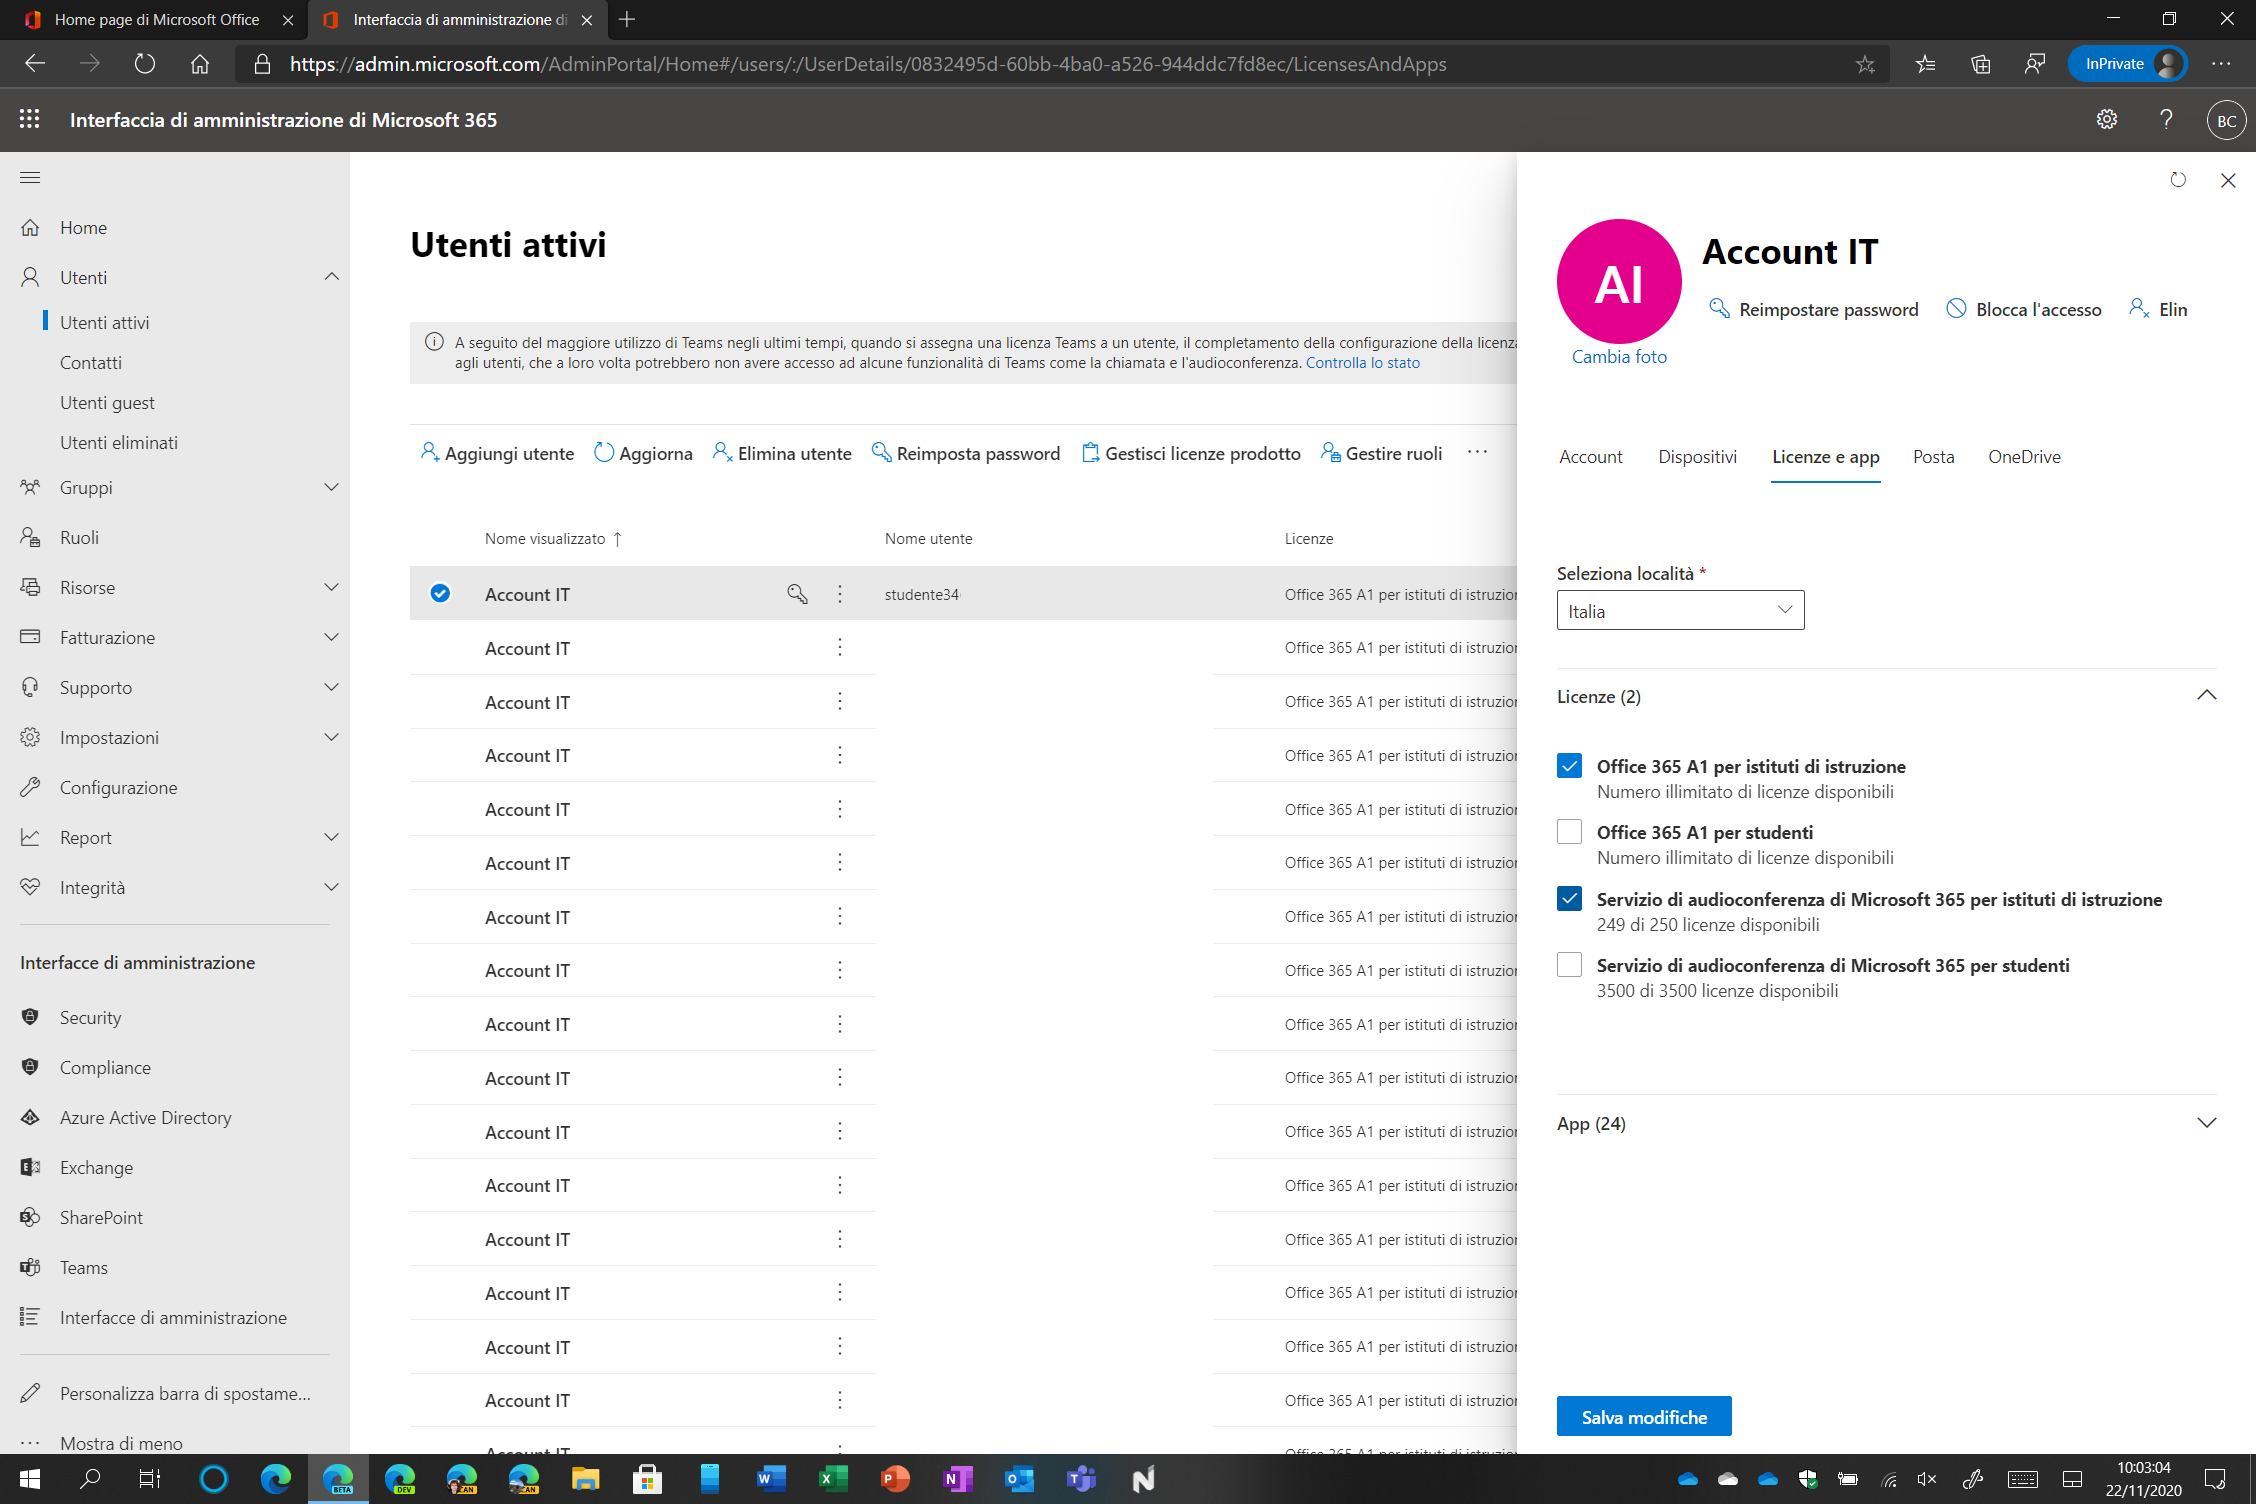Open Teams admin center

pyautogui.click(x=83, y=1267)
